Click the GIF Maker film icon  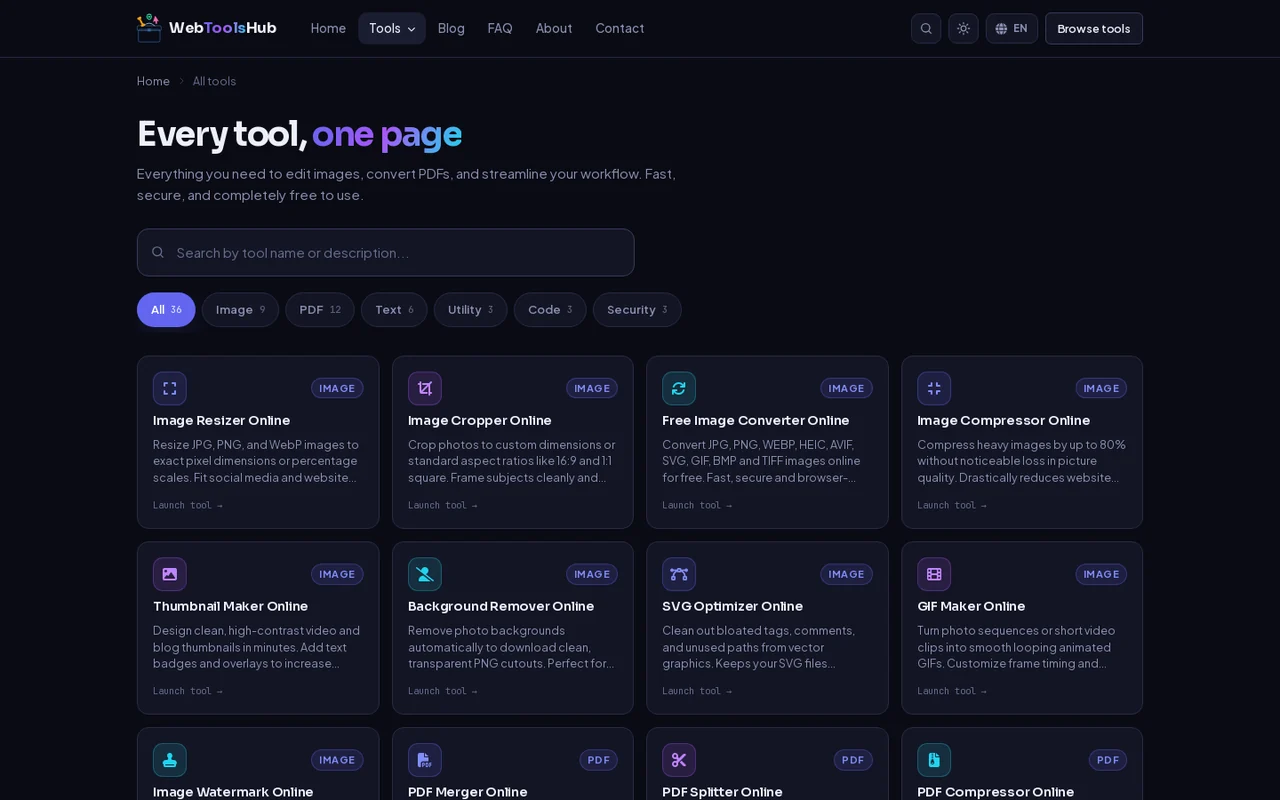[934, 574]
